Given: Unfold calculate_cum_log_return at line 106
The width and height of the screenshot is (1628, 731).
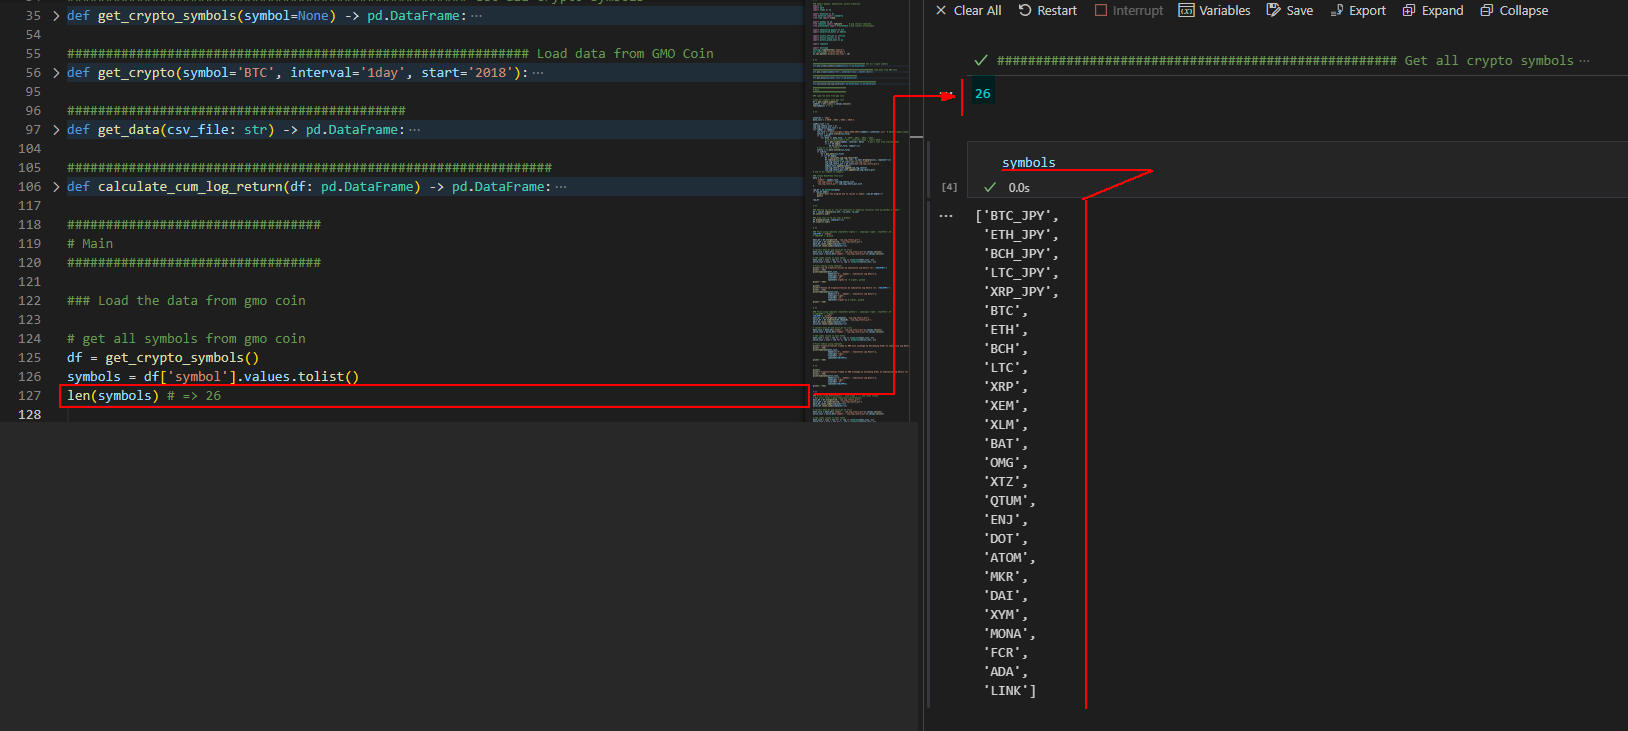Looking at the screenshot, I should point(56,187).
